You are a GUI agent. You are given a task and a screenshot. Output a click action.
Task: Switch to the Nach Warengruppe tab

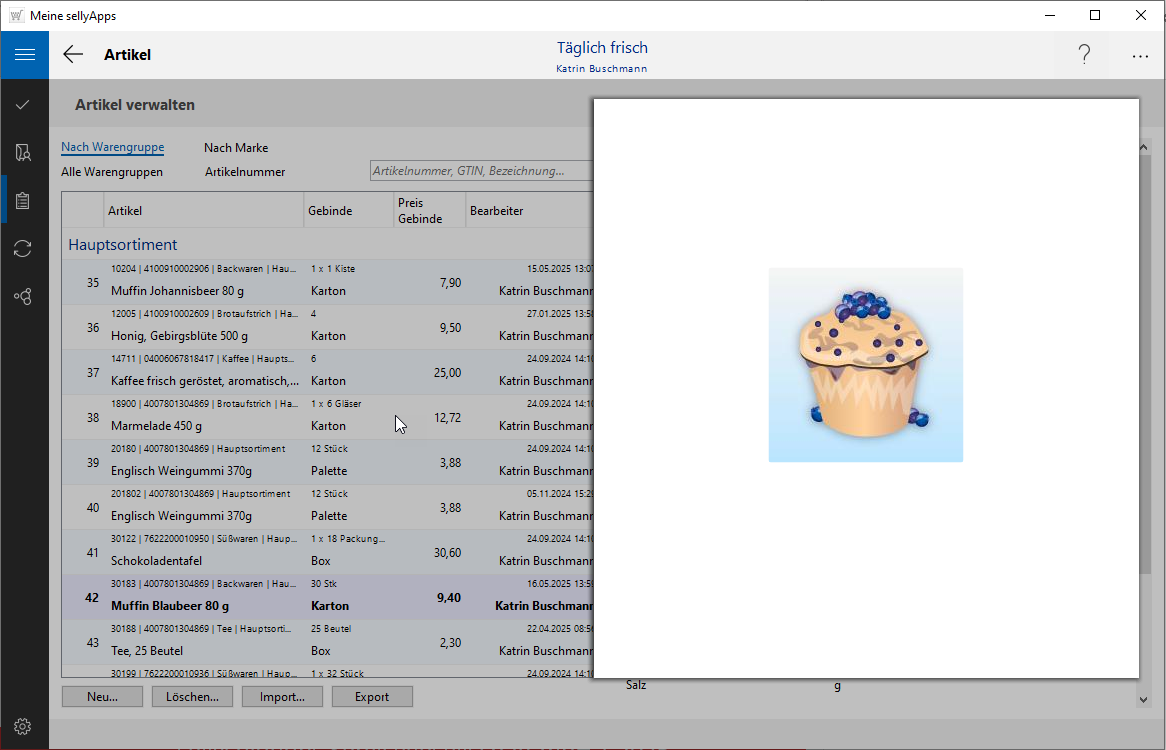pos(112,147)
